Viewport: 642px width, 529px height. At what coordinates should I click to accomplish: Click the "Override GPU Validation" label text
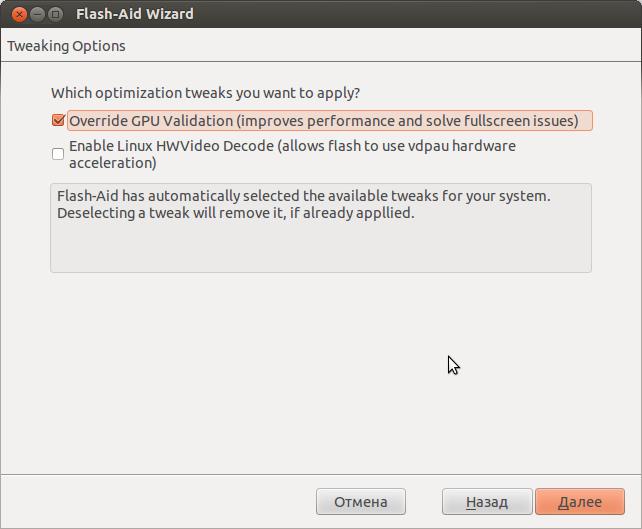151,121
